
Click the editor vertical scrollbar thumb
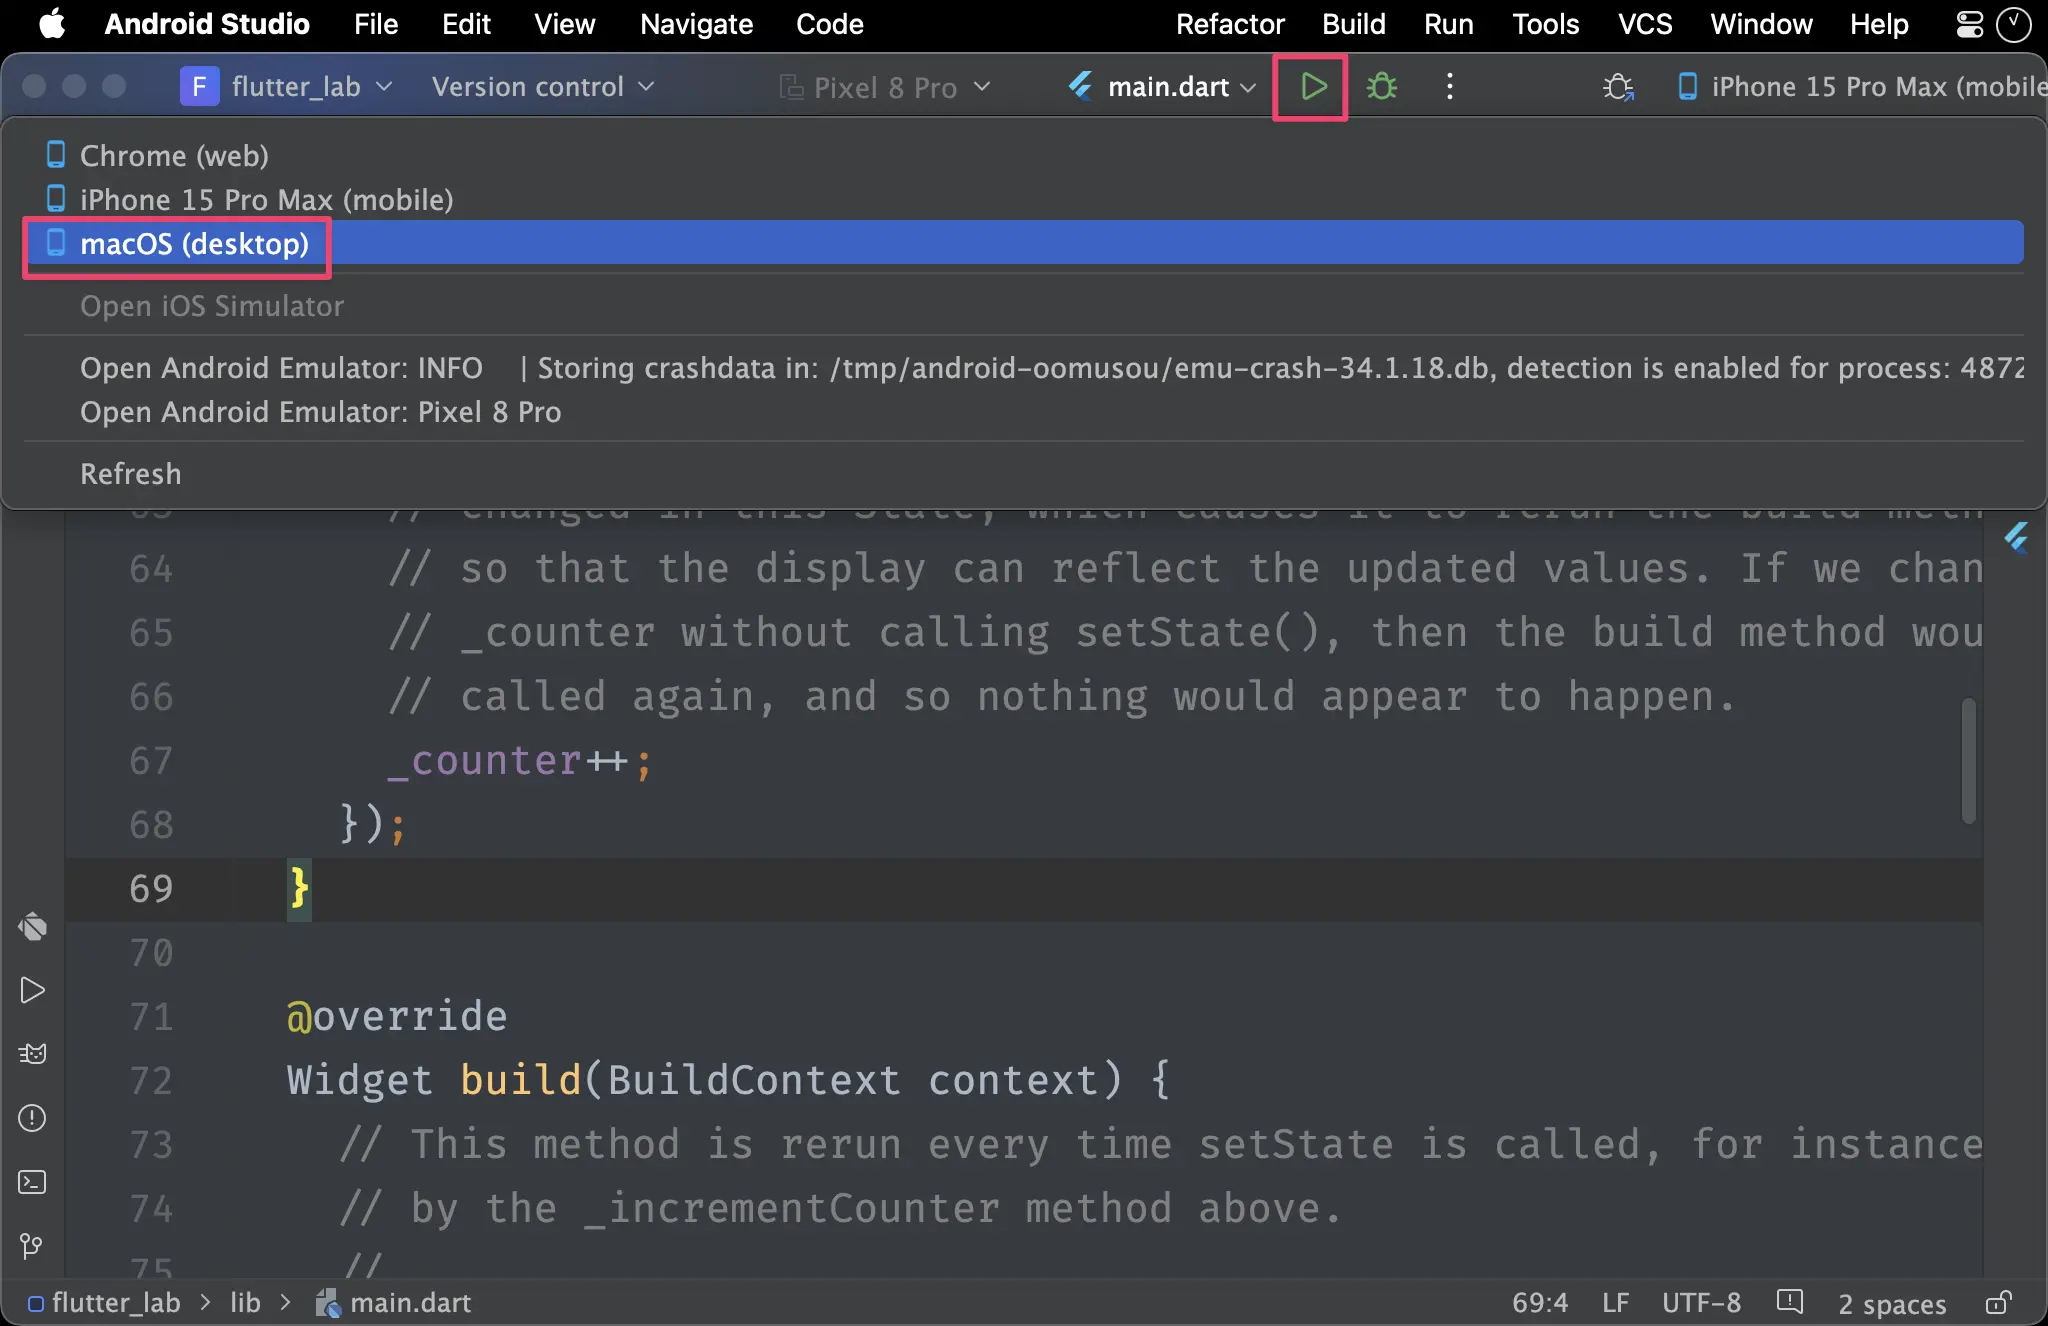(x=1968, y=761)
